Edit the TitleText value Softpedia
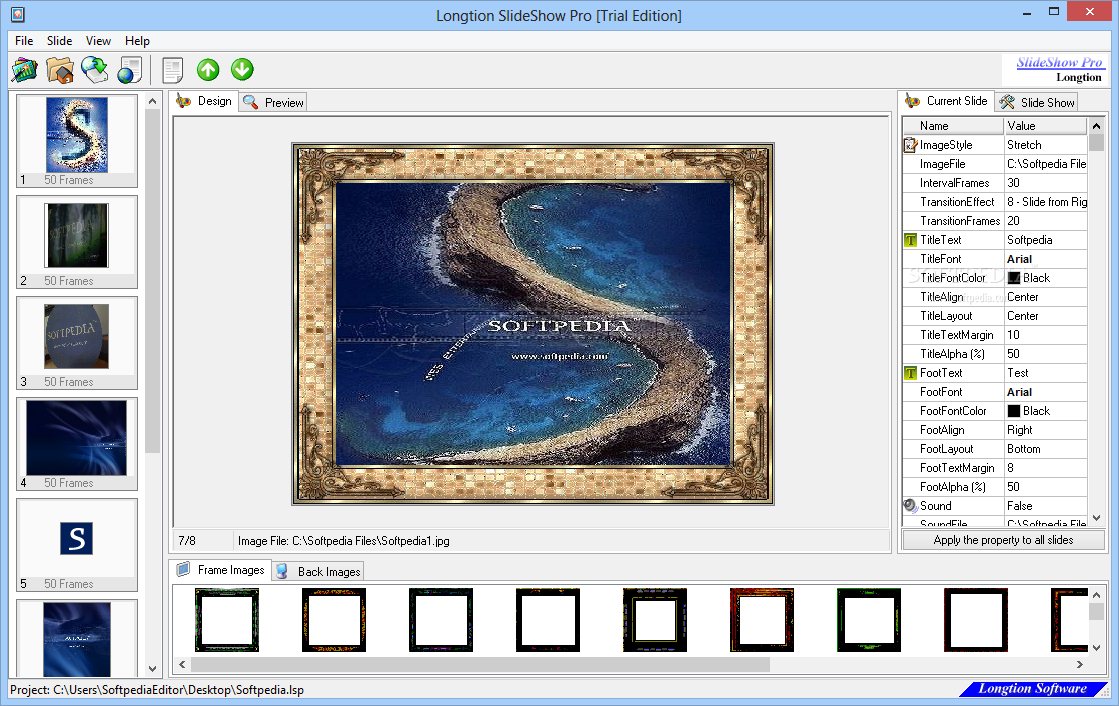Viewport: 1119px width, 706px height. point(1045,240)
